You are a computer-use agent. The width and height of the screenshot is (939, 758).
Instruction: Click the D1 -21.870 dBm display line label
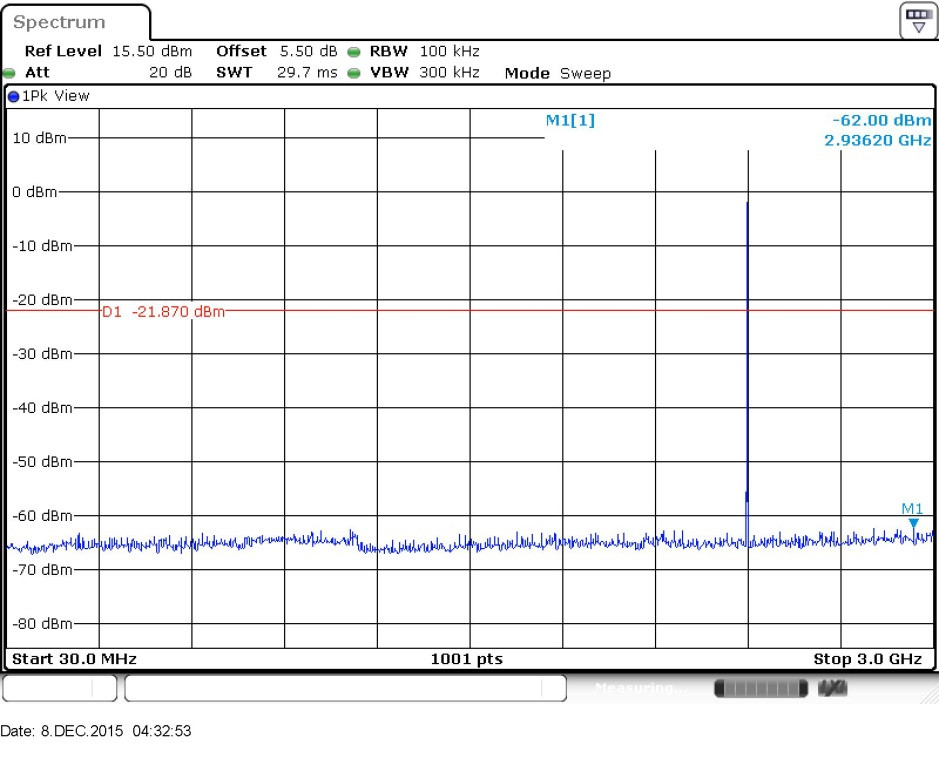pyautogui.click(x=163, y=312)
